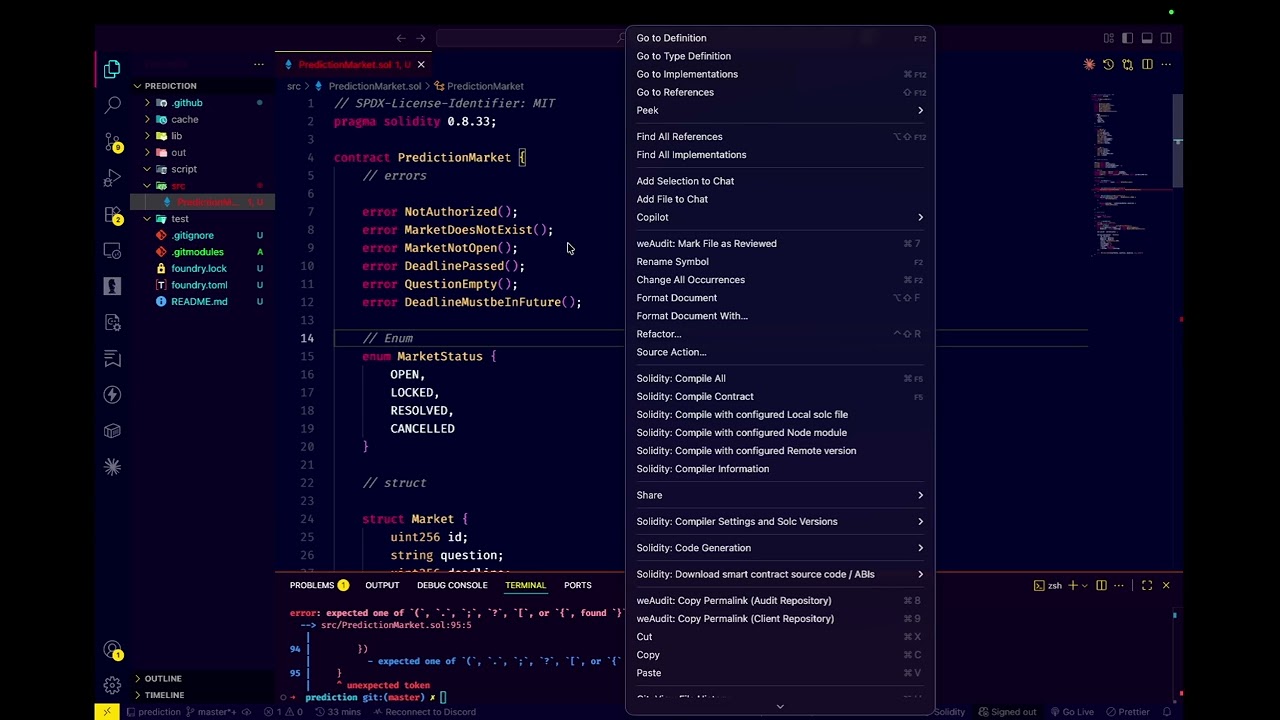This screenshot has height=720, width=1280.
Task: Open the Accounts icon with 1 badge
Action: pos(112,650)
